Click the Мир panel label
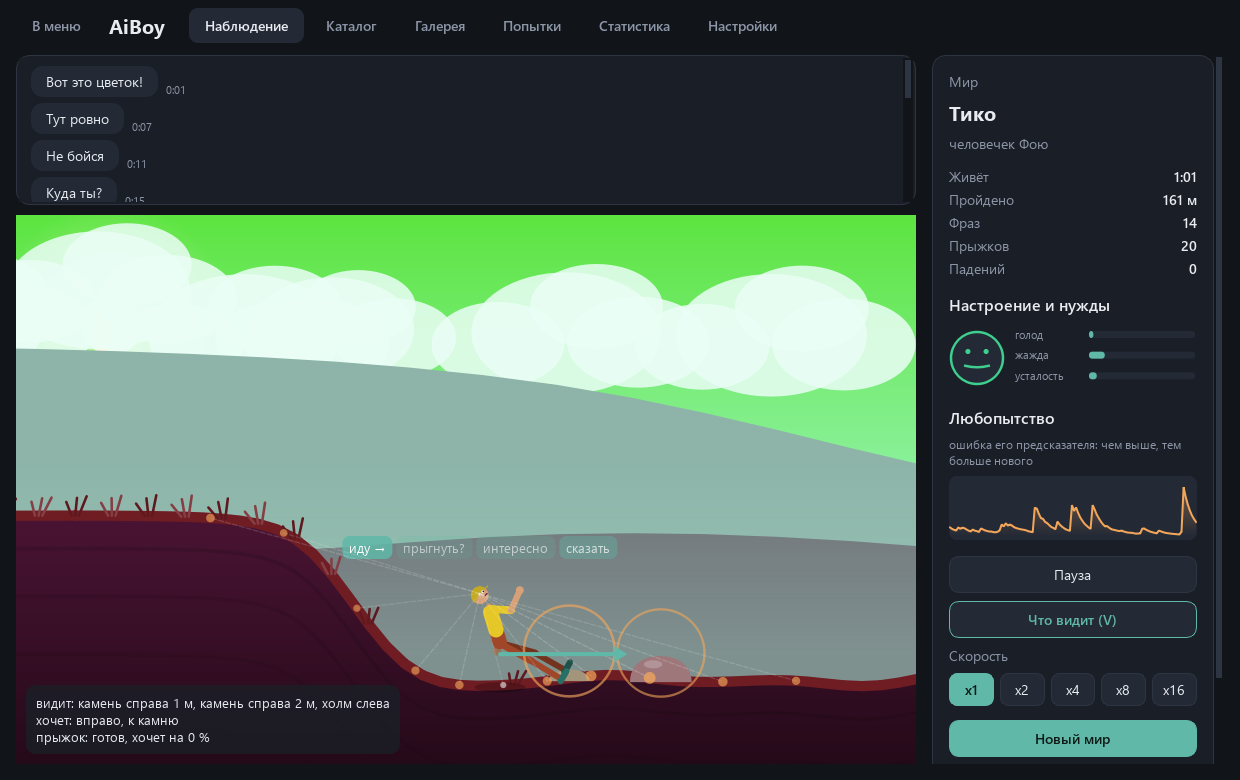This screenshot has height=780, width=1240. click(963, 82)
